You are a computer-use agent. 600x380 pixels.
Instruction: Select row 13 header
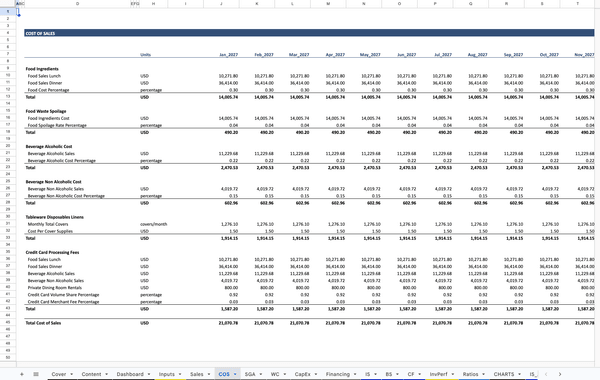pyautogui.click(x=8, y=96)
